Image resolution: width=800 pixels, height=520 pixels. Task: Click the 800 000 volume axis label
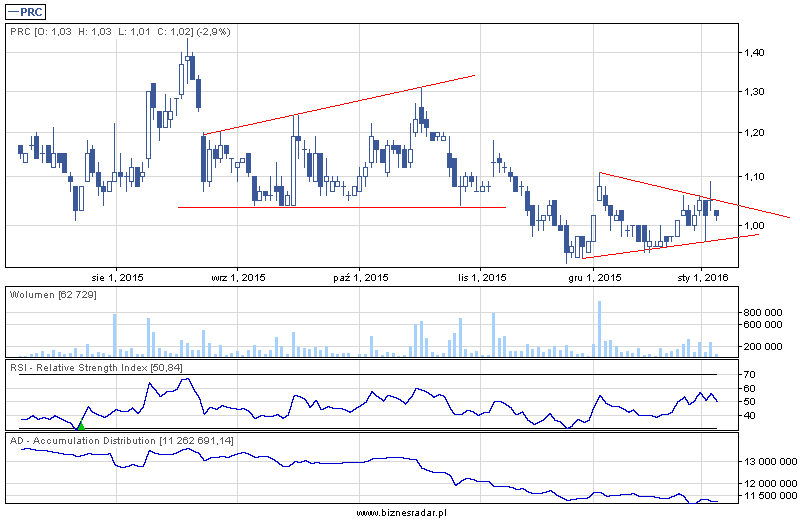(768, 313)
